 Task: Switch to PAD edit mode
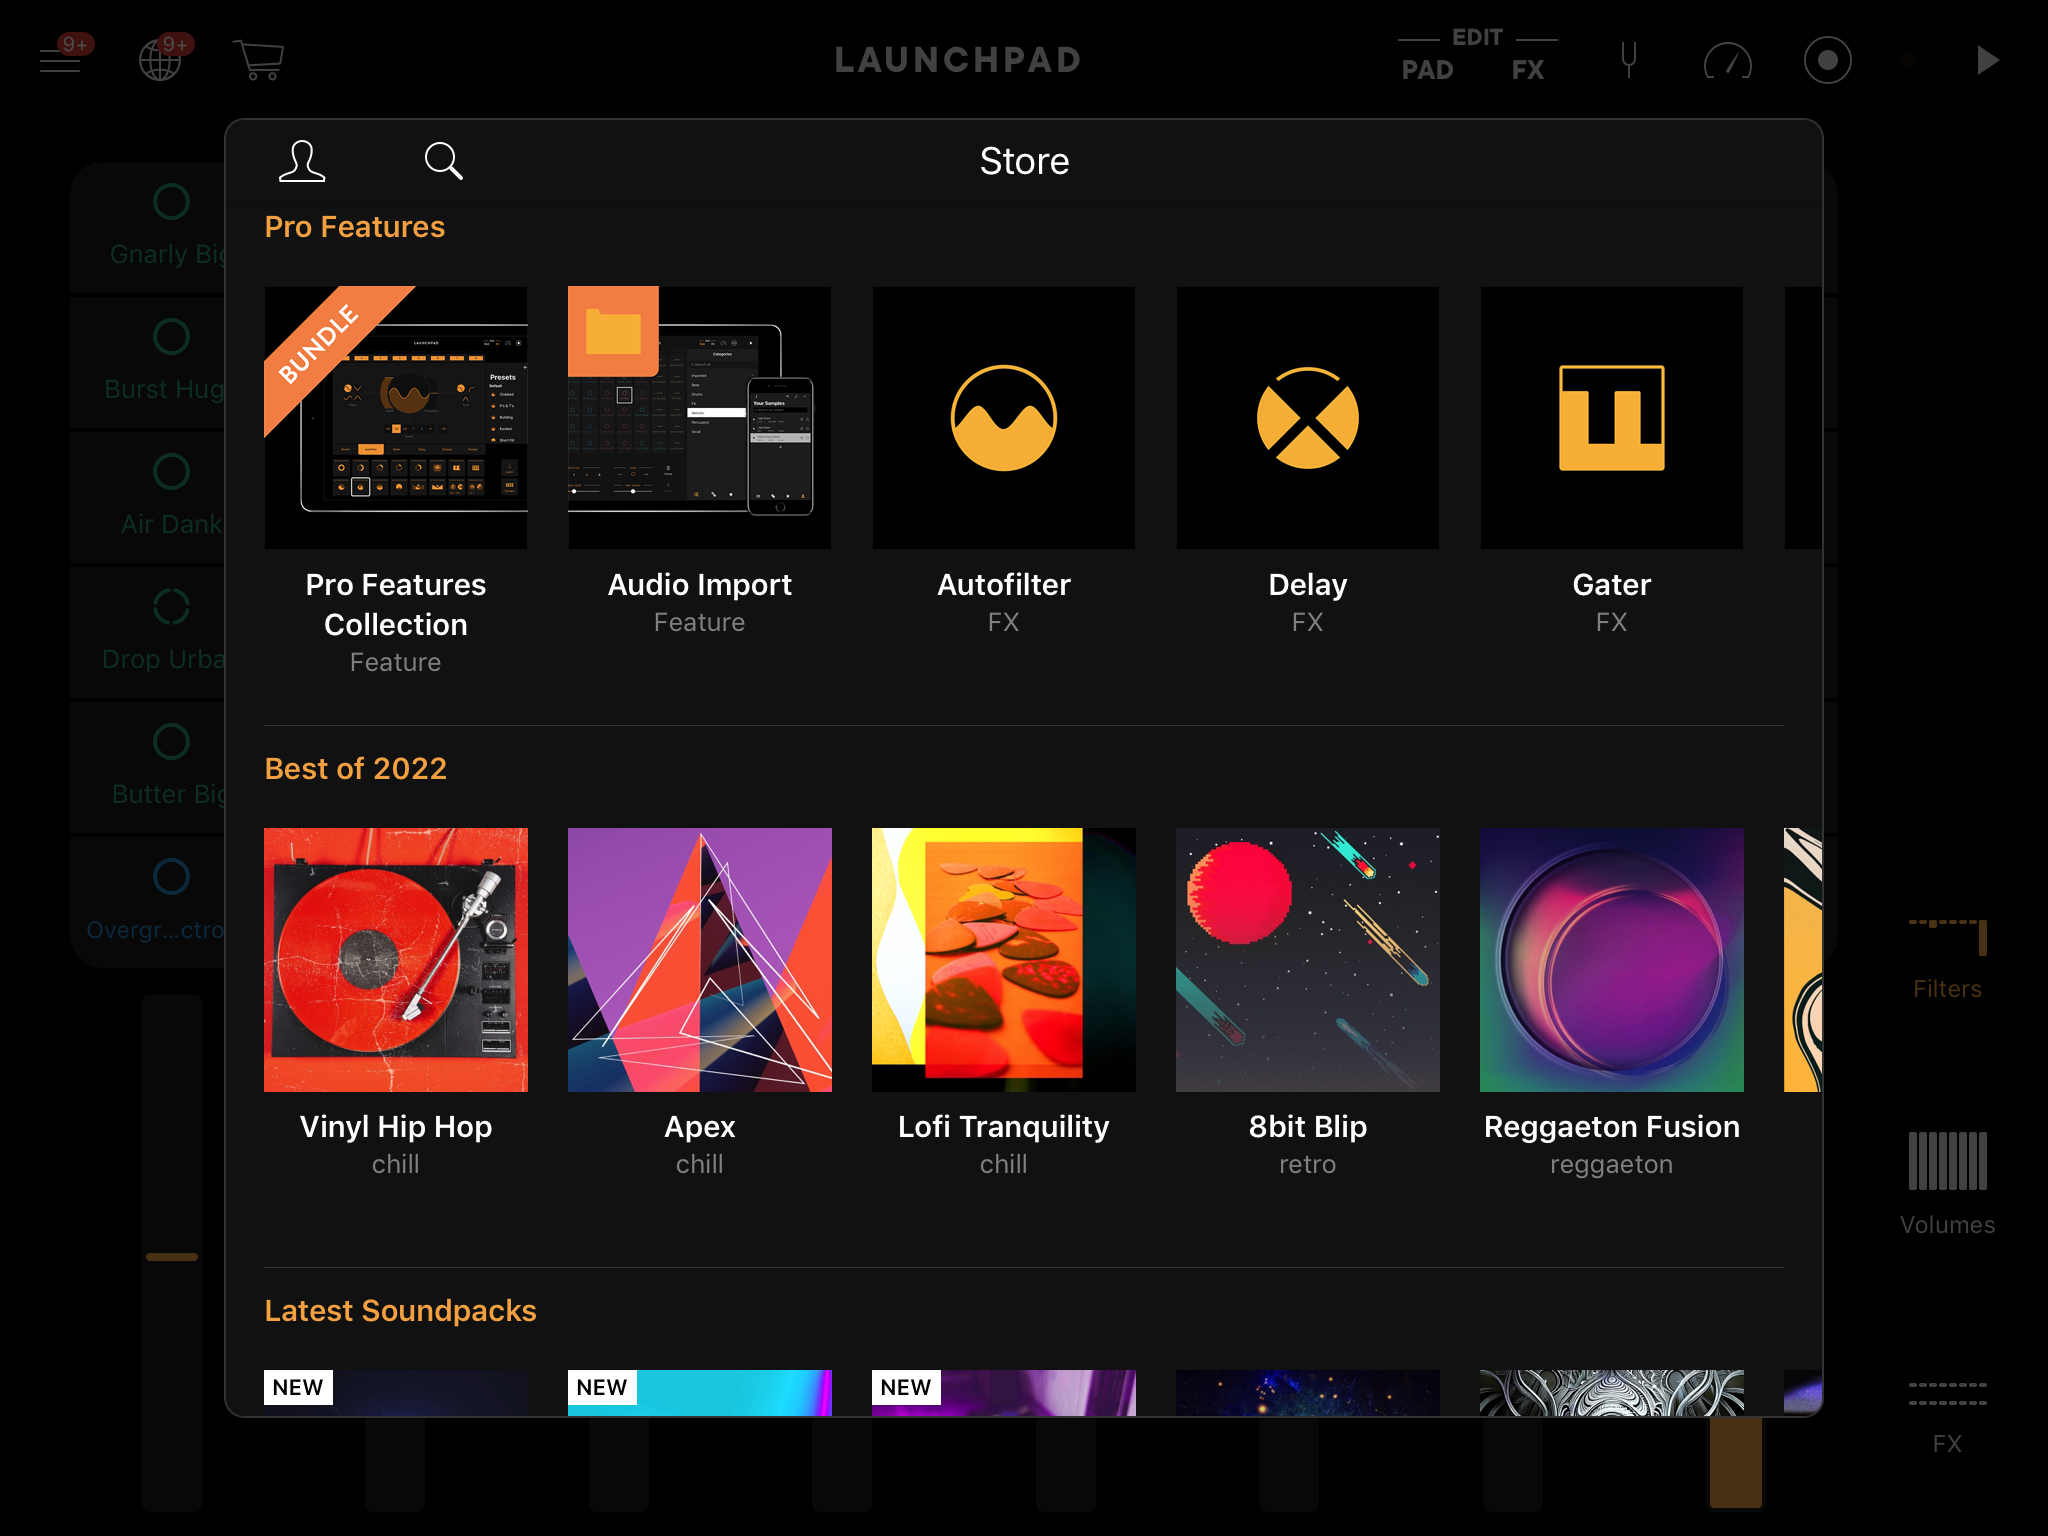[x=1427, y=71]
